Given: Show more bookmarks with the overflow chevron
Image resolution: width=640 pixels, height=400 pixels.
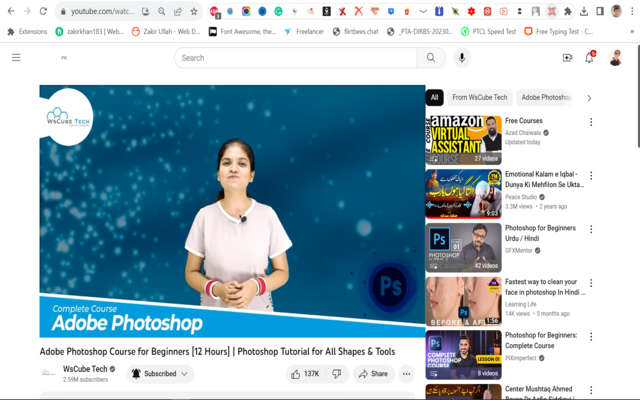Looking at the screenshot, I should (x=632, y=31).
